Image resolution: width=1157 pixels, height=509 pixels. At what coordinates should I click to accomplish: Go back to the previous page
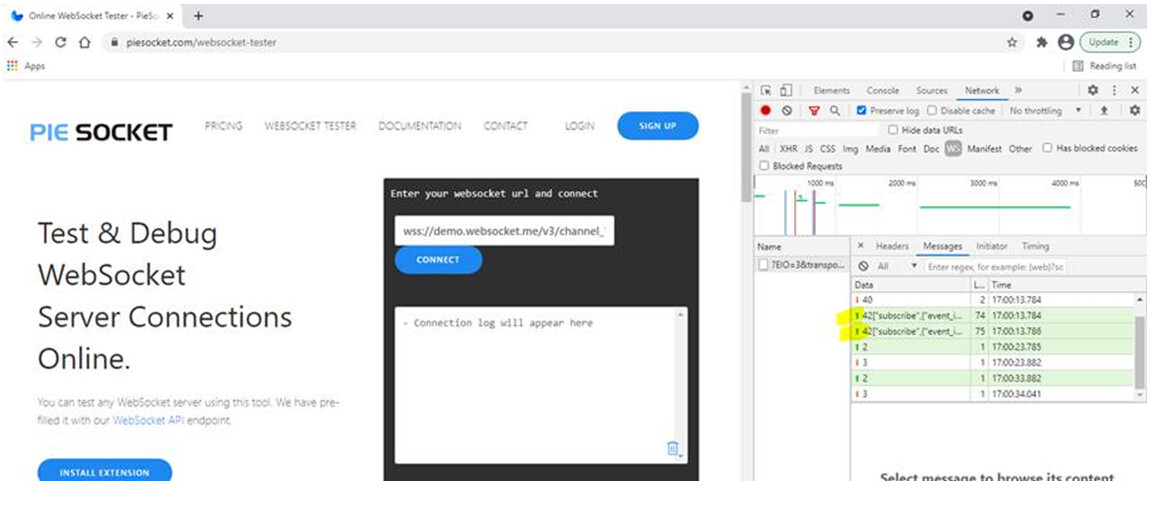pos(13,42)
